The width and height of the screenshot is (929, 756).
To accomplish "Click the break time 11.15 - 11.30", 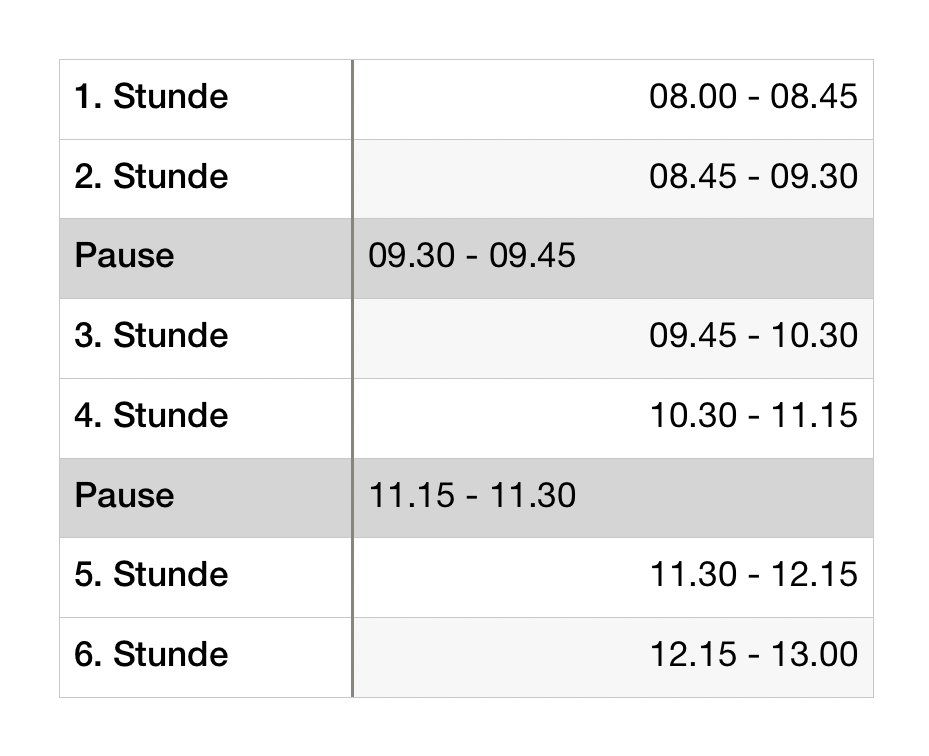I will coord(472,496).
